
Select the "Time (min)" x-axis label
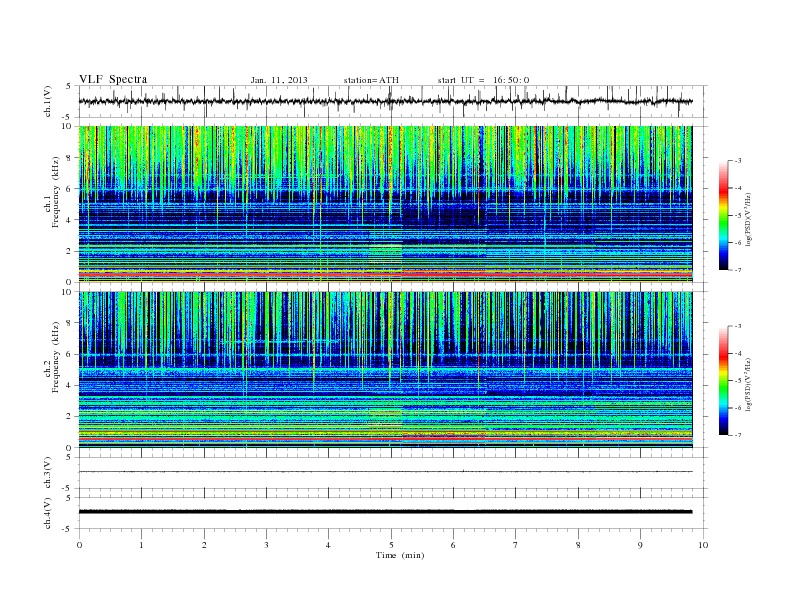[400, 555]
